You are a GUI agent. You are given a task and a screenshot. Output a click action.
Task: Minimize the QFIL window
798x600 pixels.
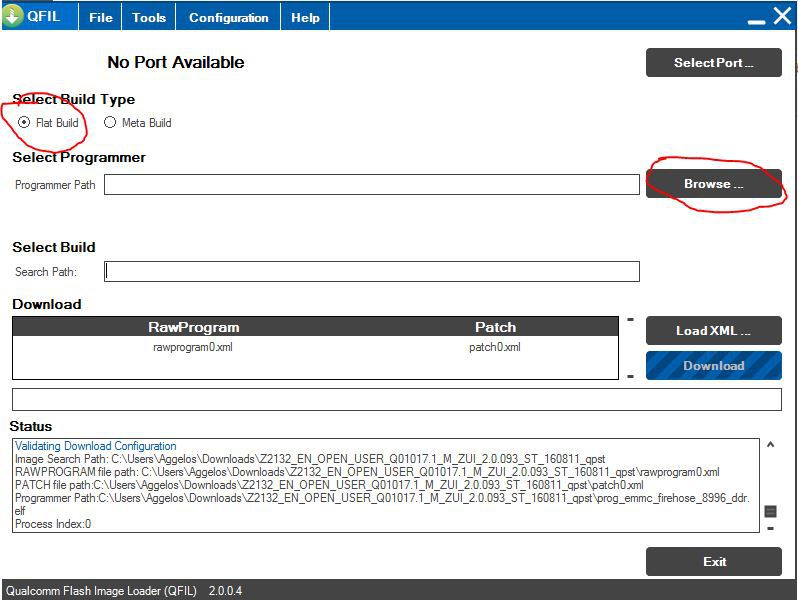click(x=756, y=21)
